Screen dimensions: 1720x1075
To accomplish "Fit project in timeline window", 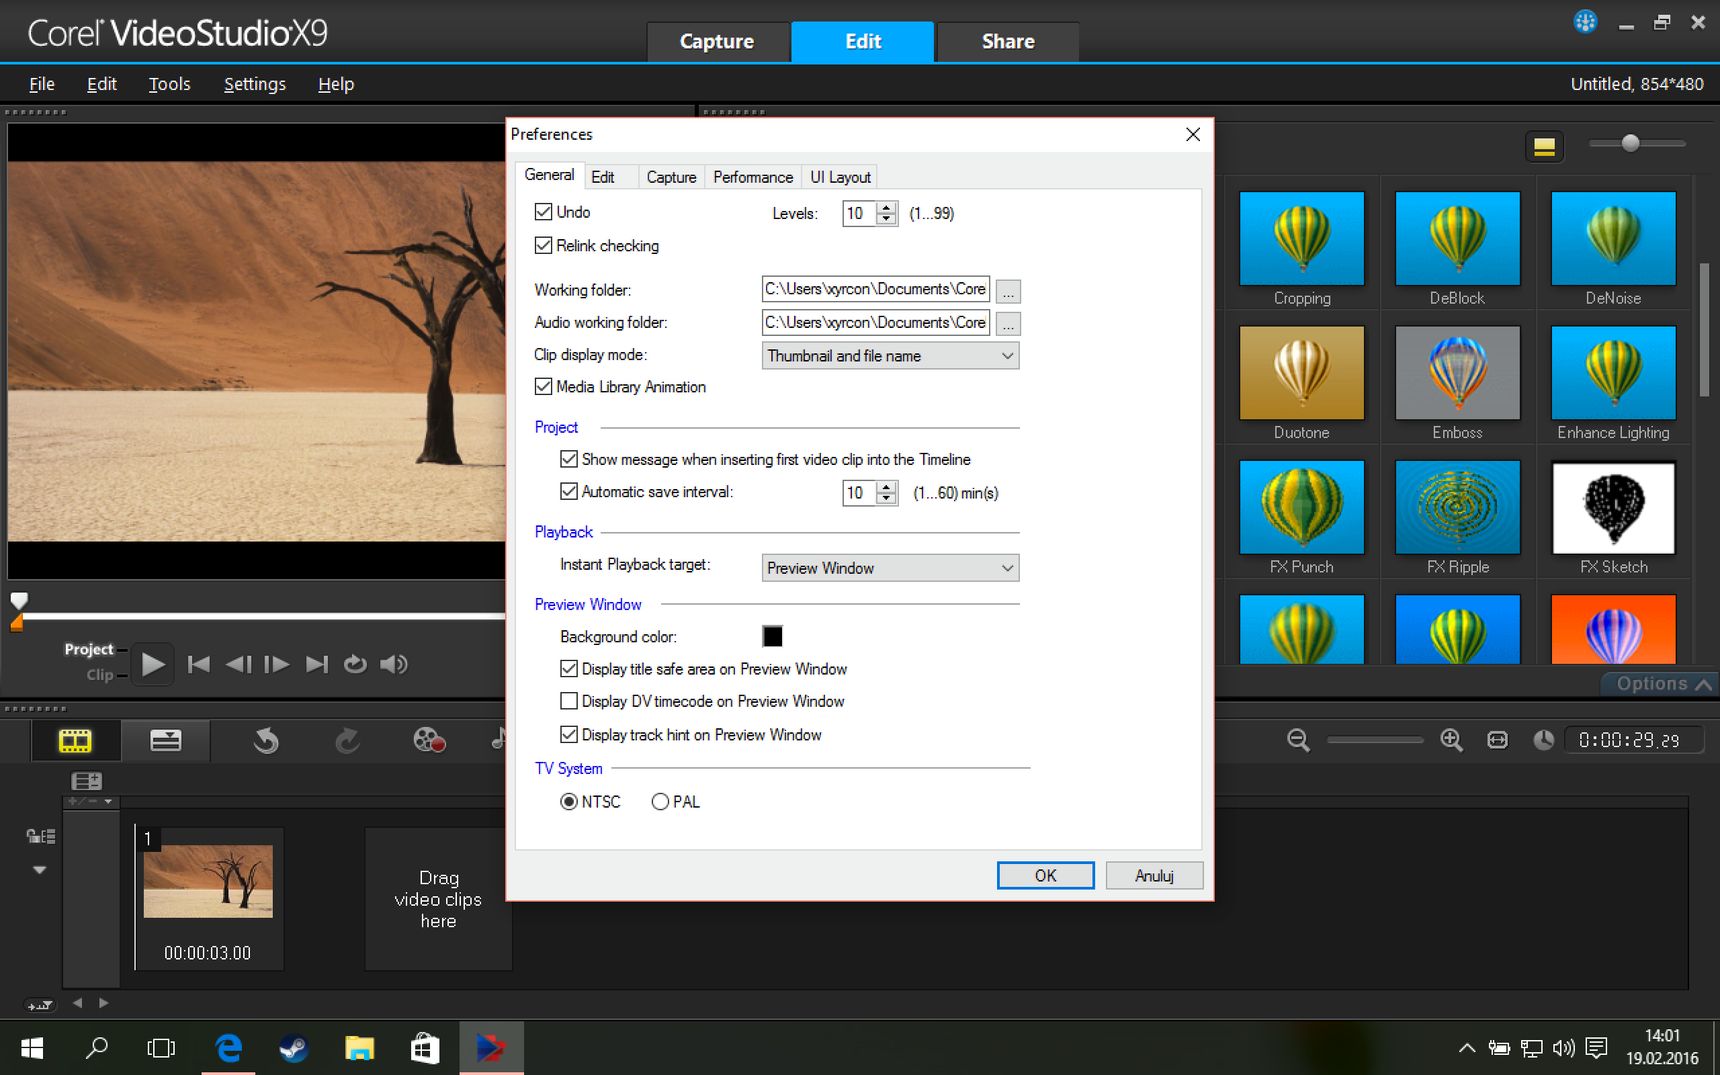I will (1497, 740).
